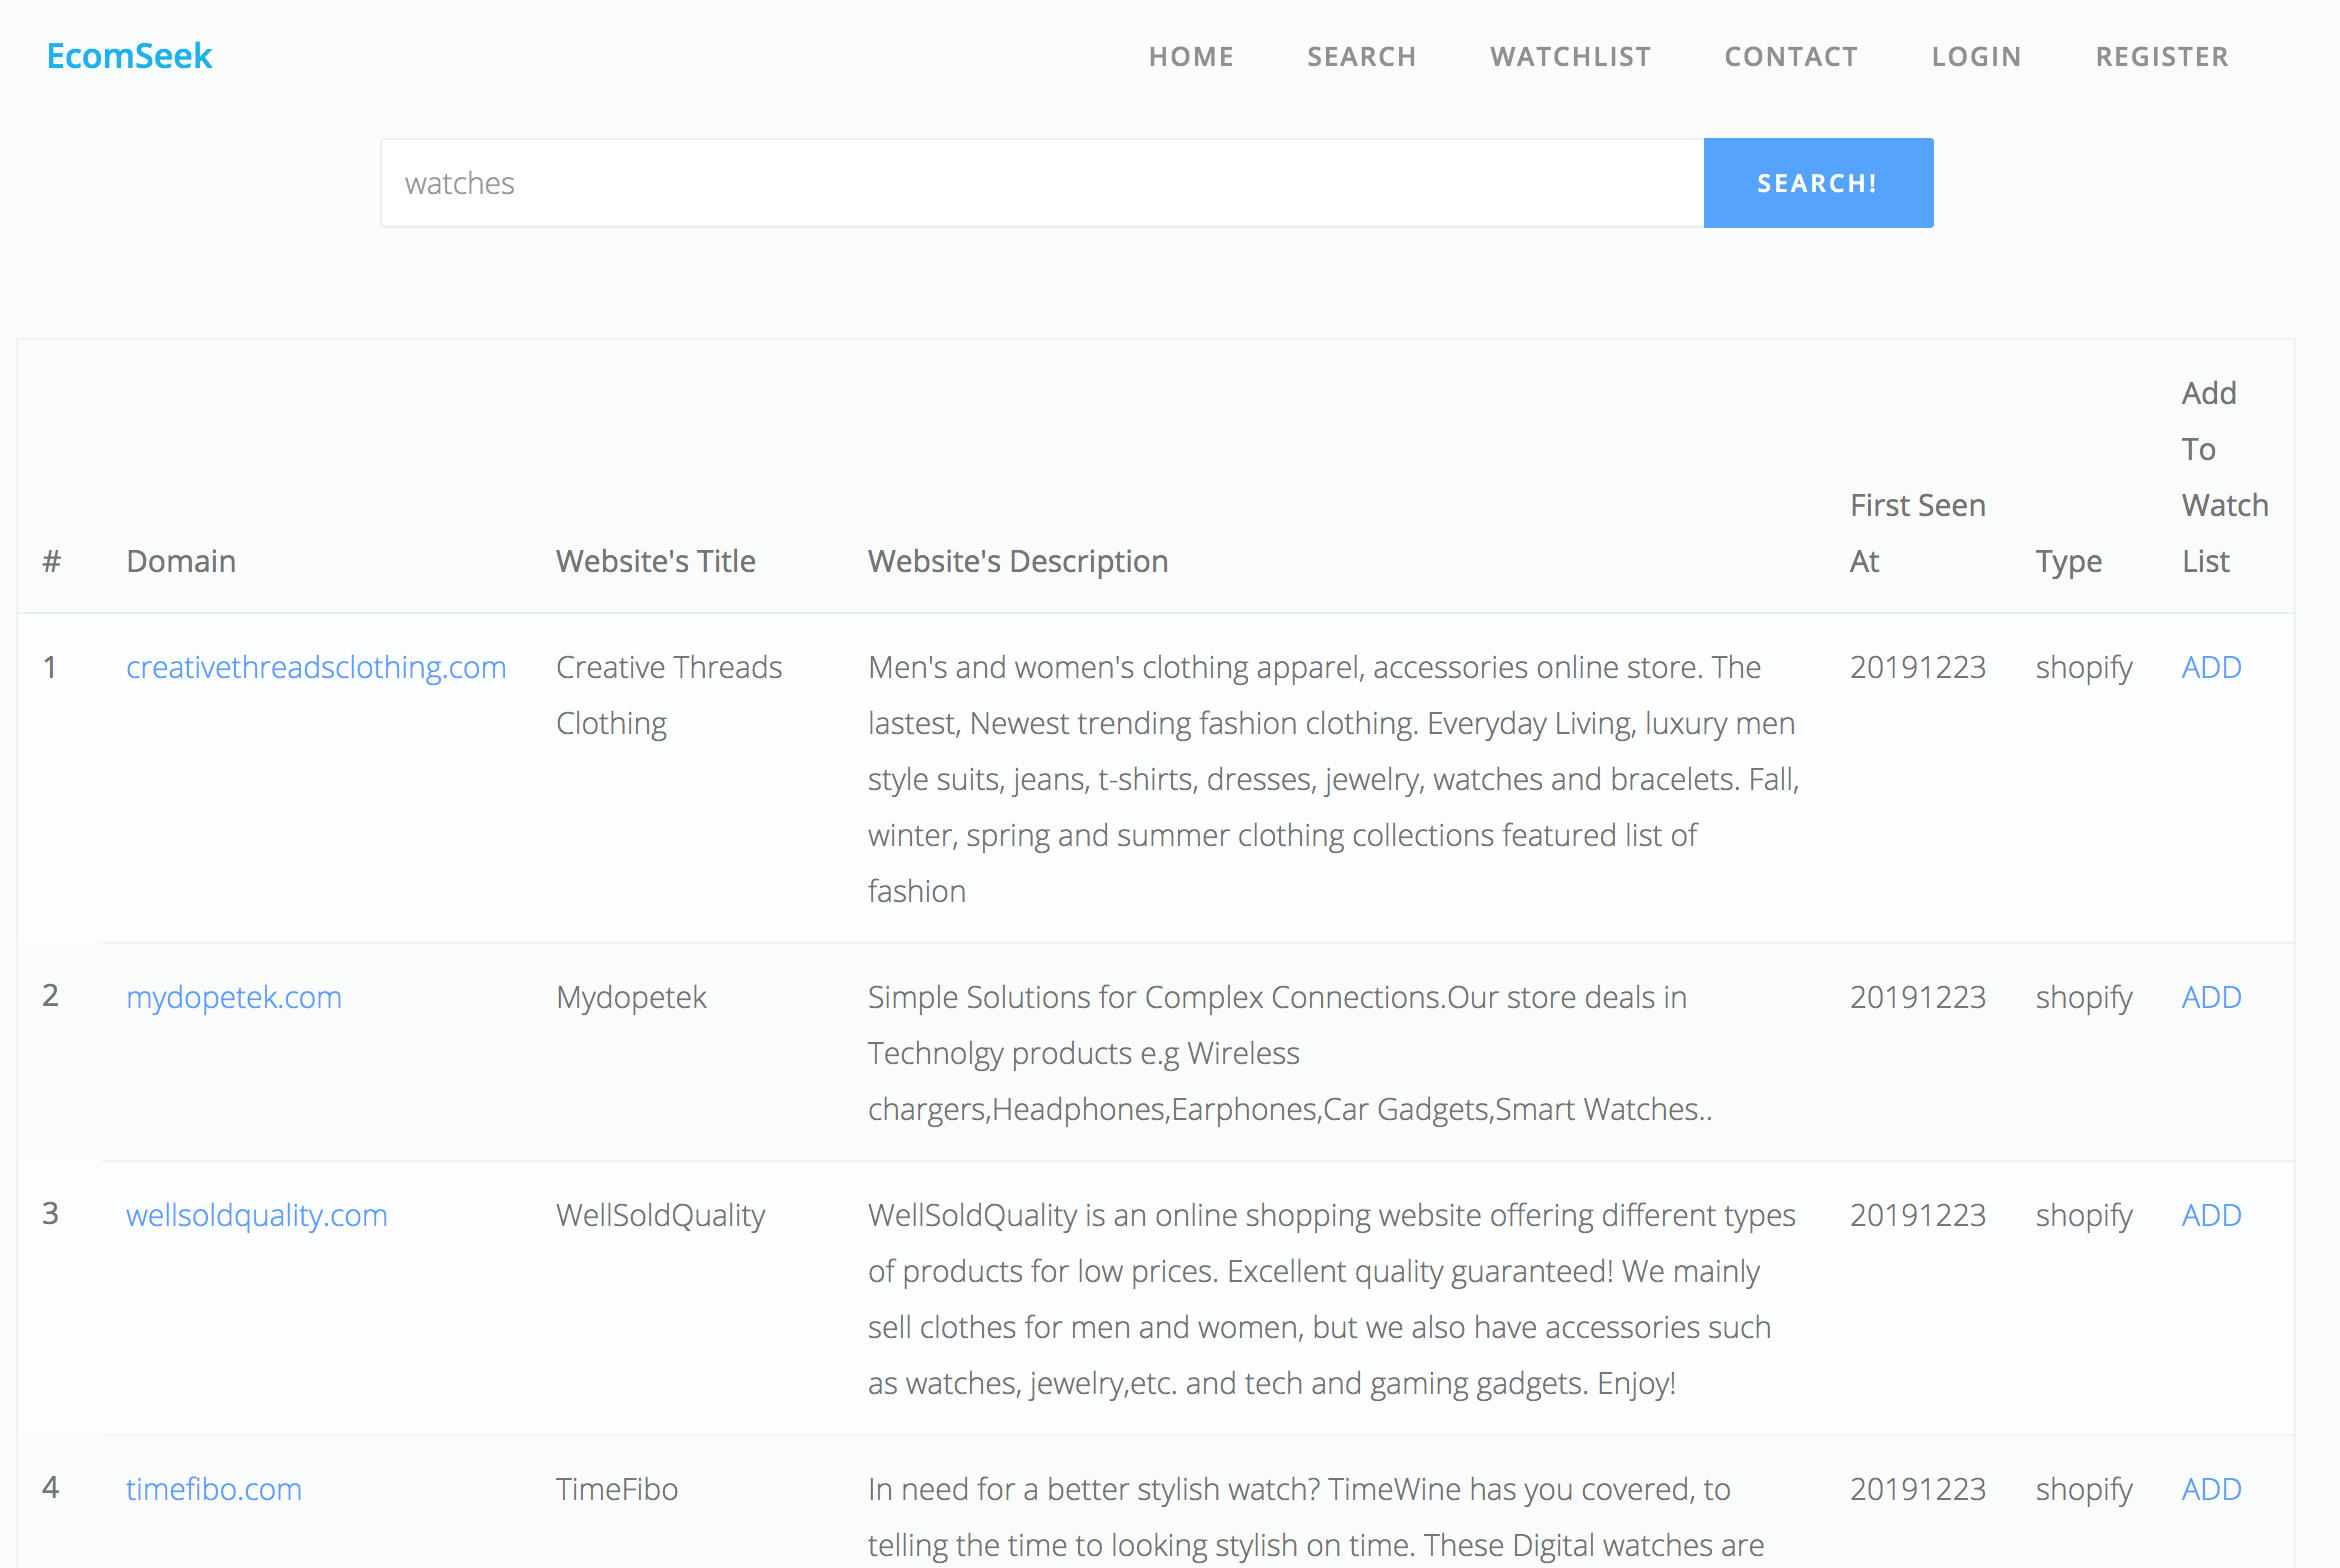
Task: Open the Login page
Action: point(1976,57)
